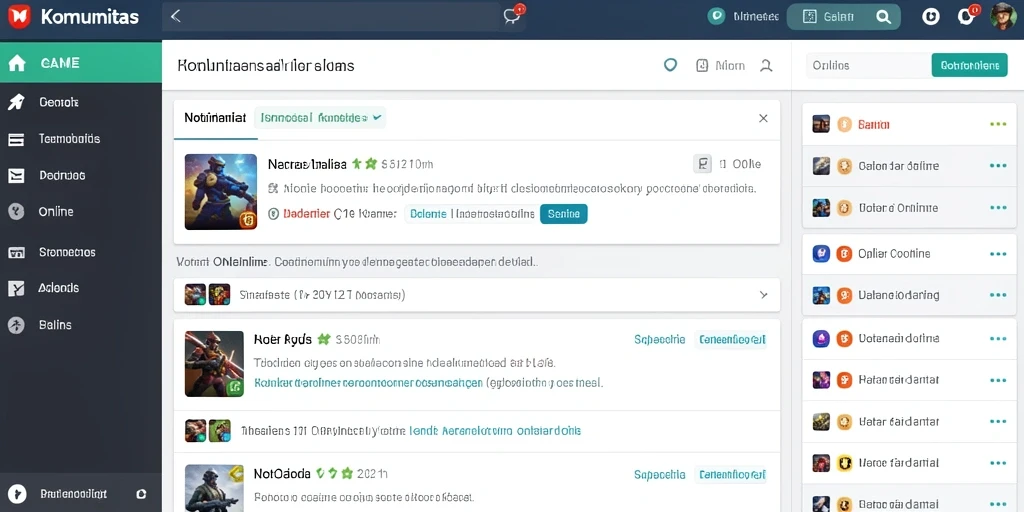Open the chat bubble notification icon
The height and width of the screenshot is (512, 1024).
tap(512, 16)
